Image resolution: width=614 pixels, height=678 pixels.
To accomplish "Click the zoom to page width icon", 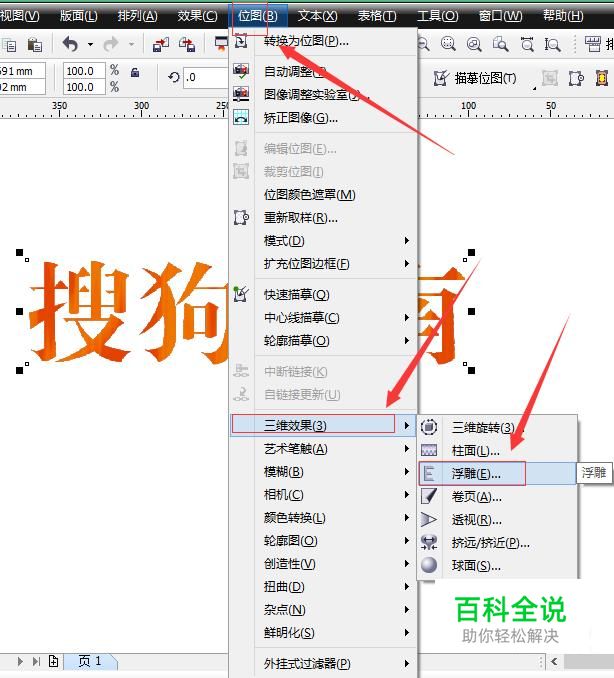I will [527, 44].
